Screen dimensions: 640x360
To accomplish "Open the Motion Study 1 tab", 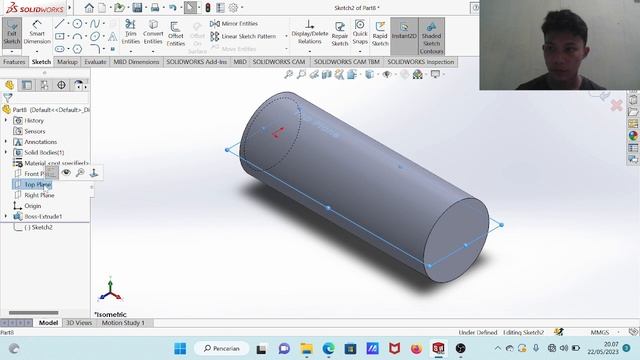I will tap(123, 322).
